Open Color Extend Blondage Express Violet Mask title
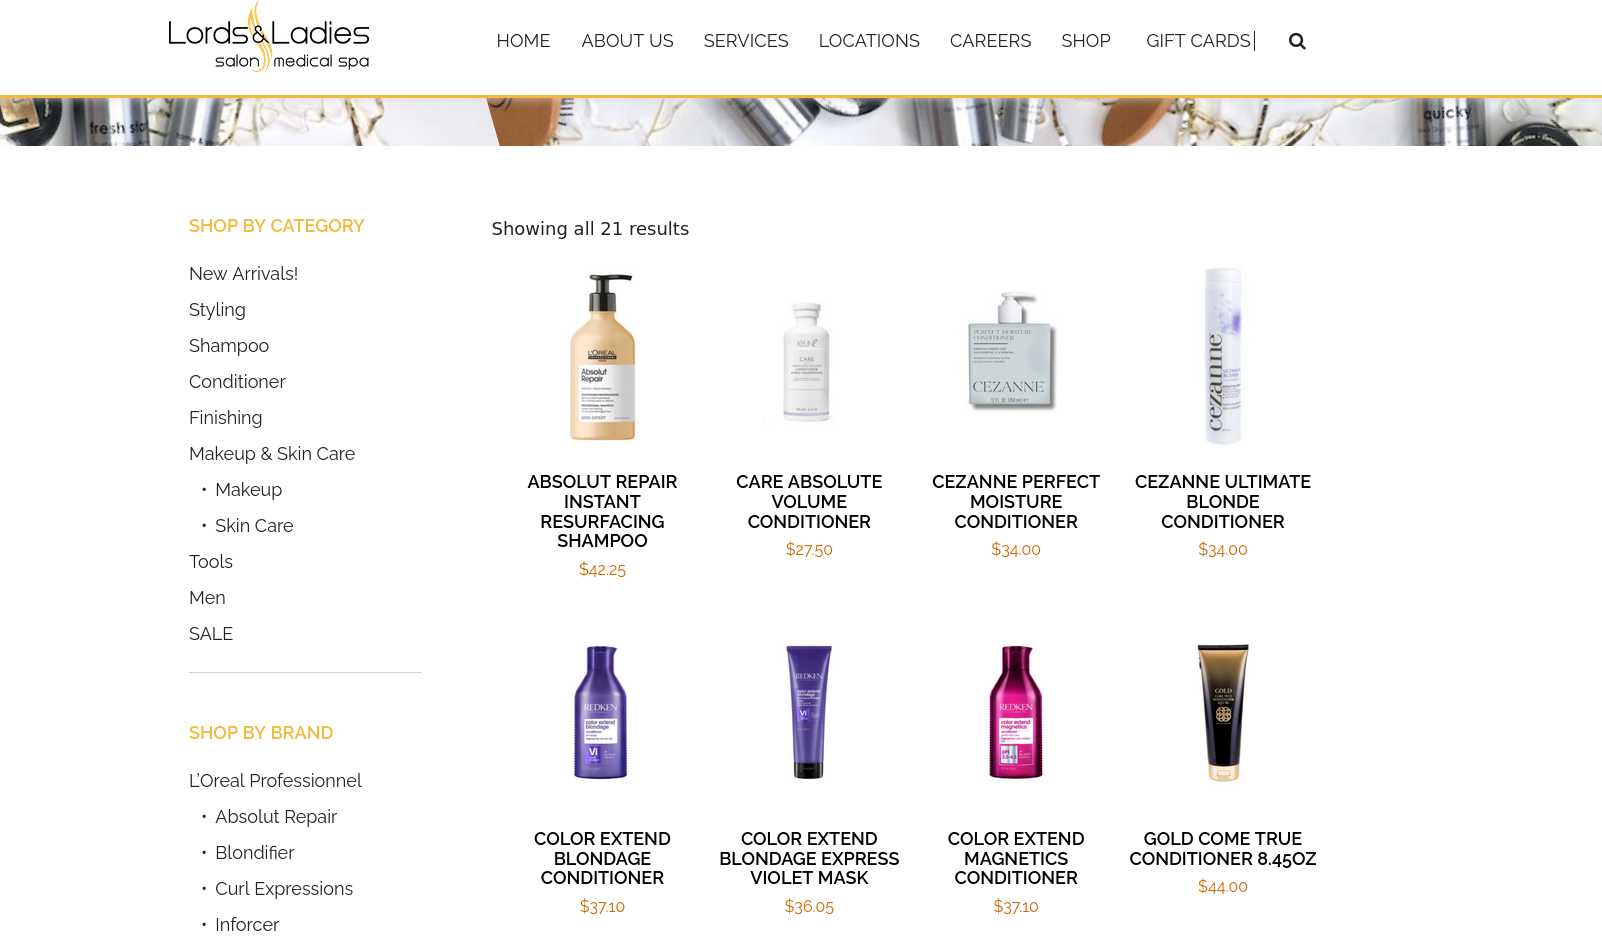Screen dimensions: 1602x948 [x=809, y=858]
